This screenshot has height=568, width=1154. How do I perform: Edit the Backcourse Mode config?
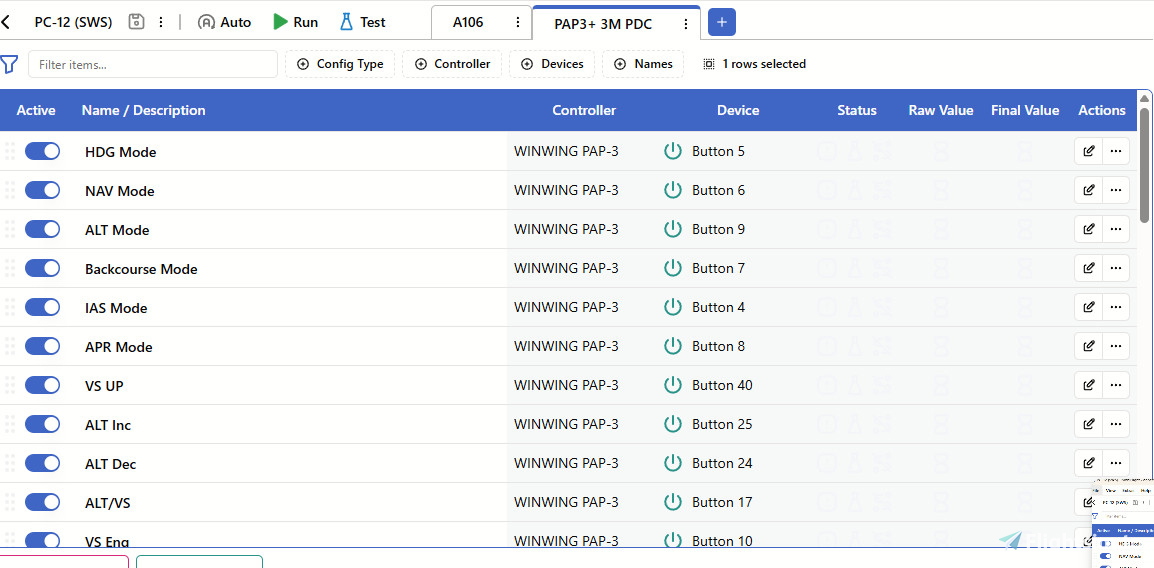tap(1088, 268)
